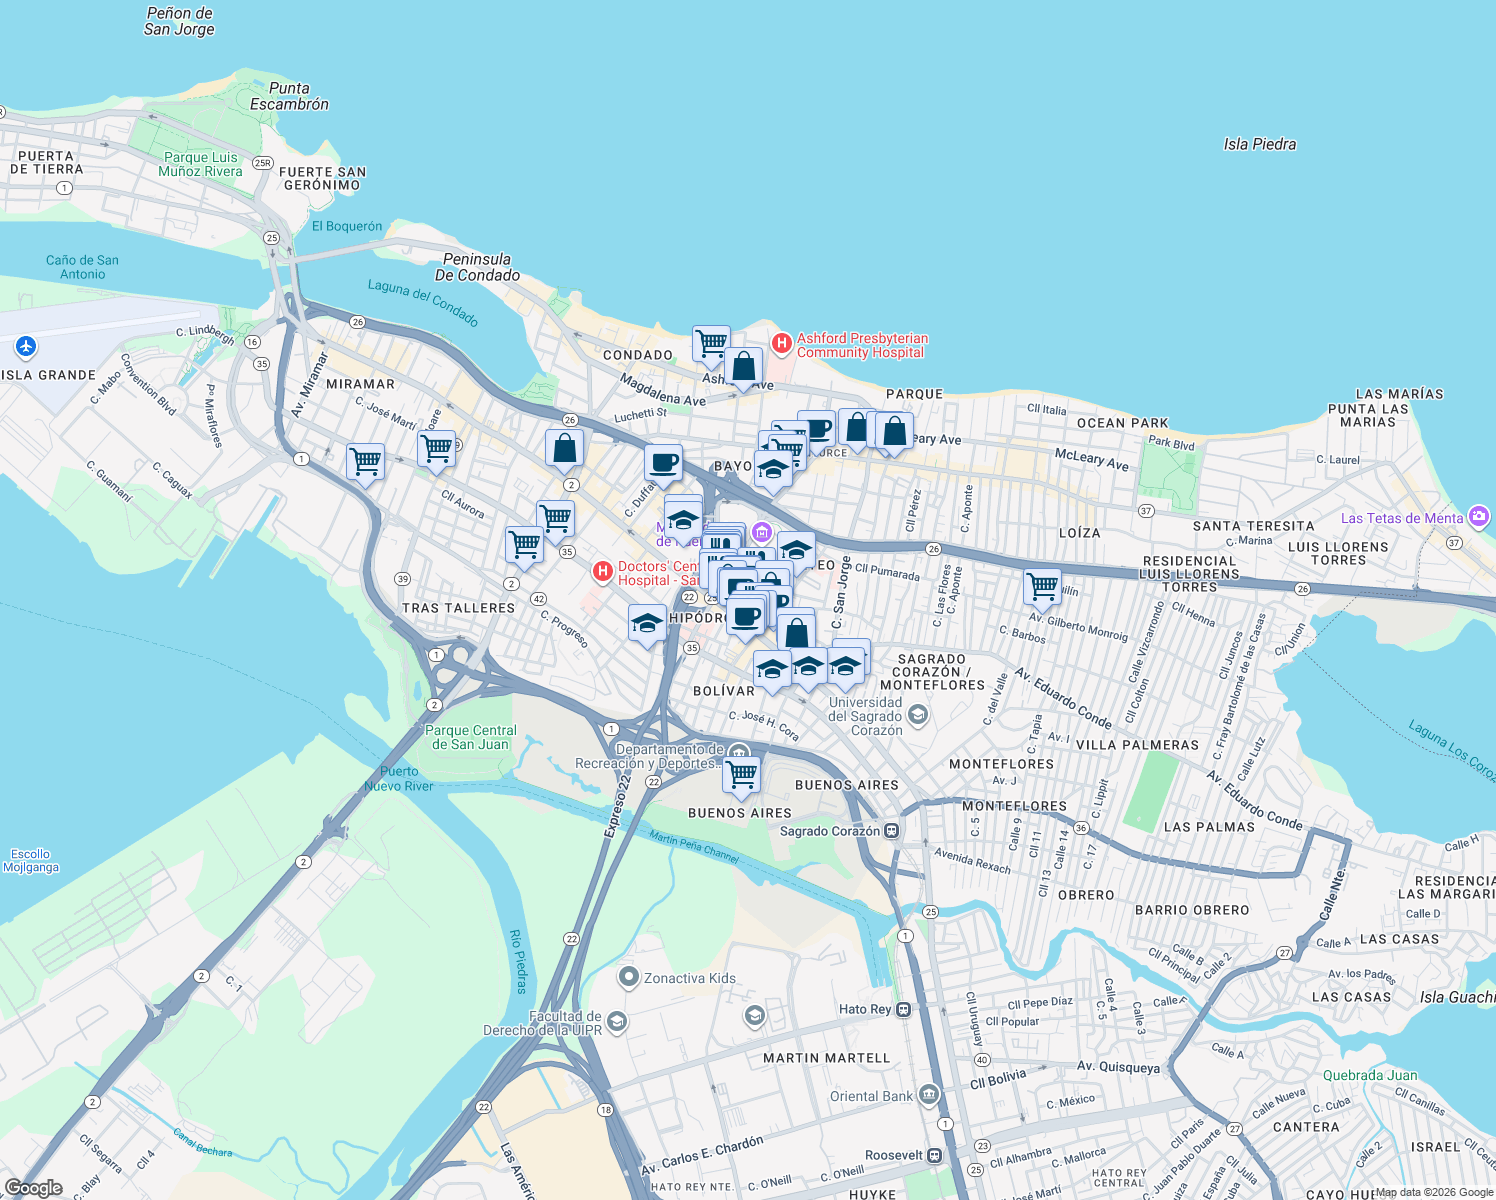This screenshot has height=1200, width=1496.
Task: Click the Hato Rey train station icon
Action: (905, 1009)
